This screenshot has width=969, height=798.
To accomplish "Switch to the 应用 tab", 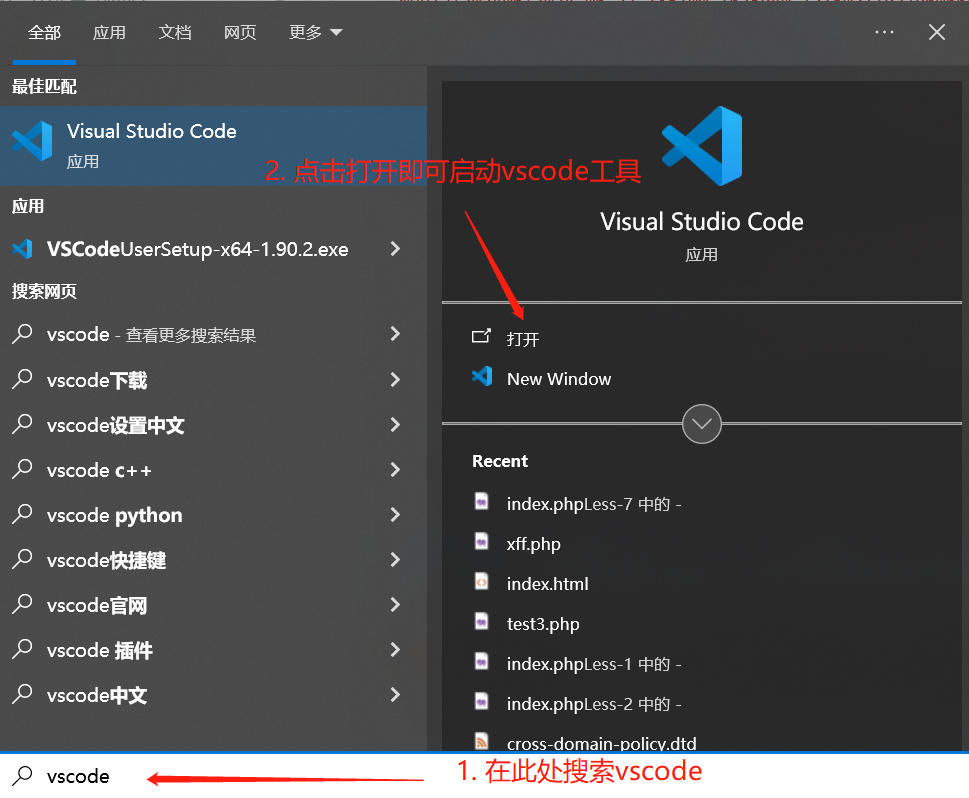I will point(109,32).
